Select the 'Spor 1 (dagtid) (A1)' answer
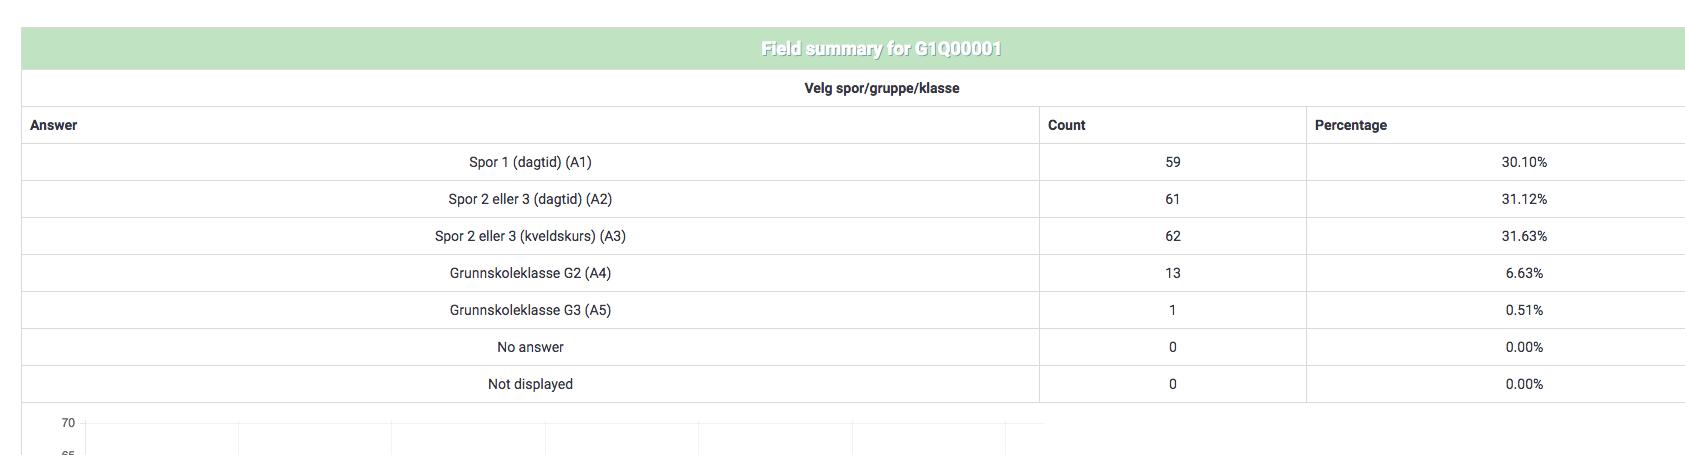This screenshot has height=455, width=1685. 530,162
